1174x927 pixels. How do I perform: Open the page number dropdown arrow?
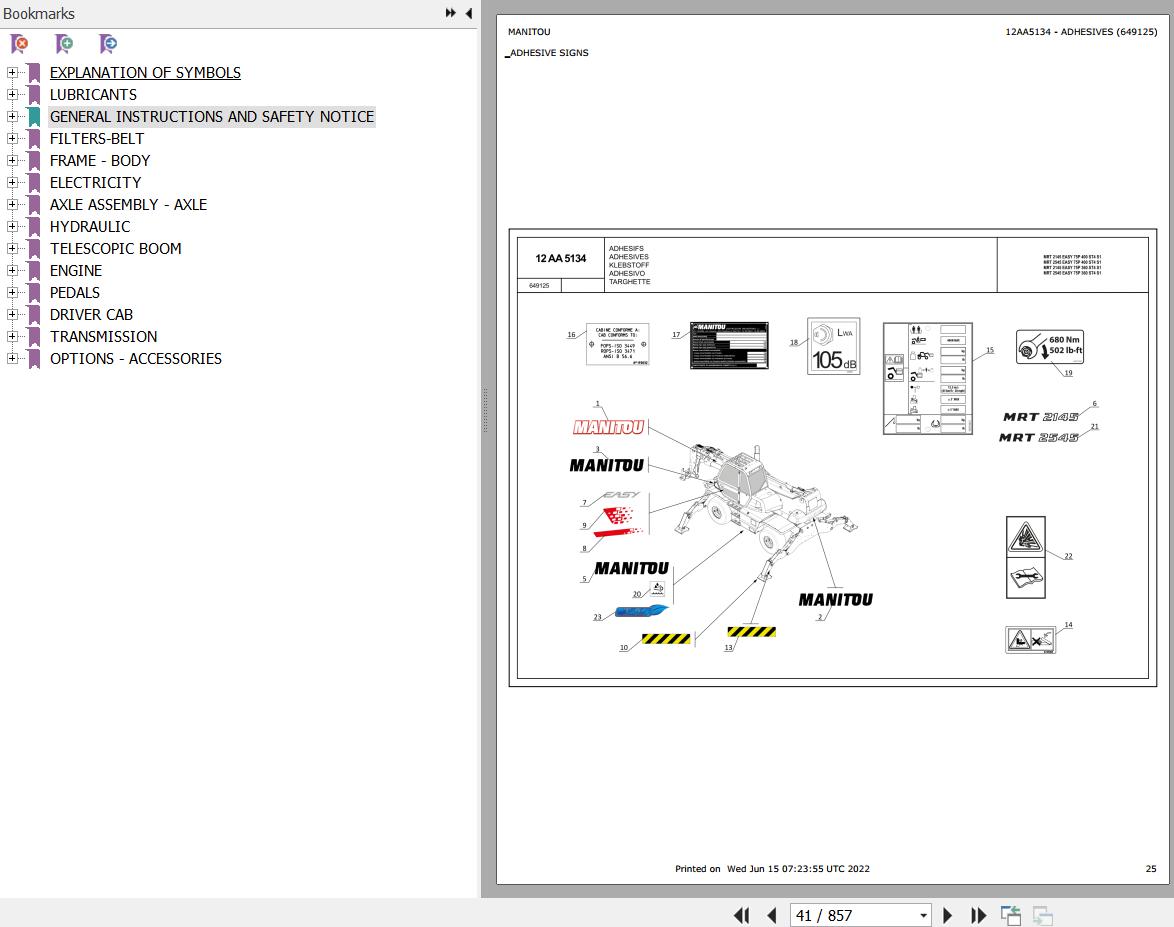923,916
